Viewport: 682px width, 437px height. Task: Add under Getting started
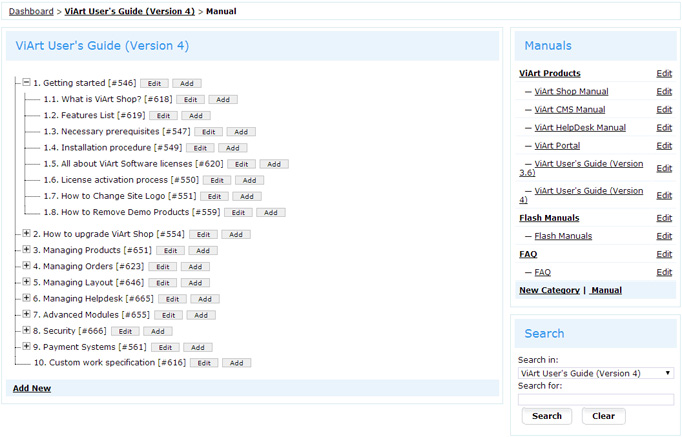187,83
